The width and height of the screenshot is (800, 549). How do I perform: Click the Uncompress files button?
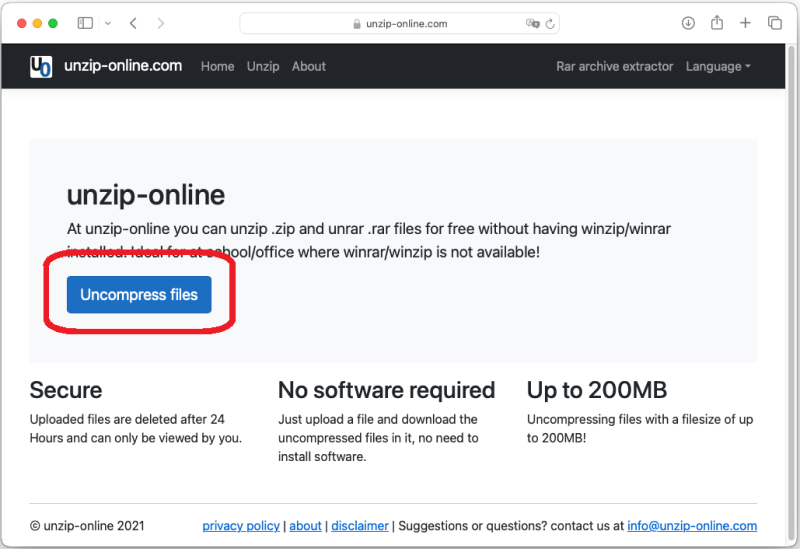tap(139, 294)
